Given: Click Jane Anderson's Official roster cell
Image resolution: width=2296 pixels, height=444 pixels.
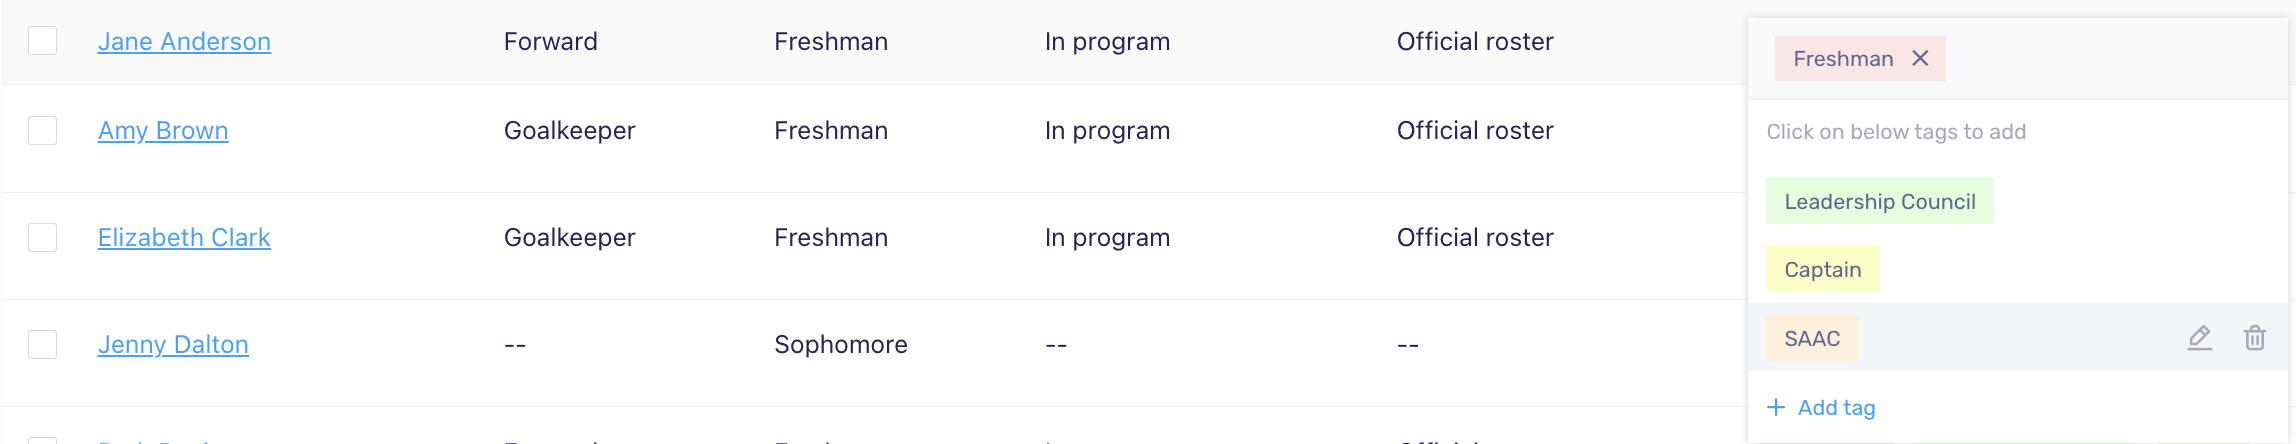Looking at the screenshot, I should (1475, 41).
